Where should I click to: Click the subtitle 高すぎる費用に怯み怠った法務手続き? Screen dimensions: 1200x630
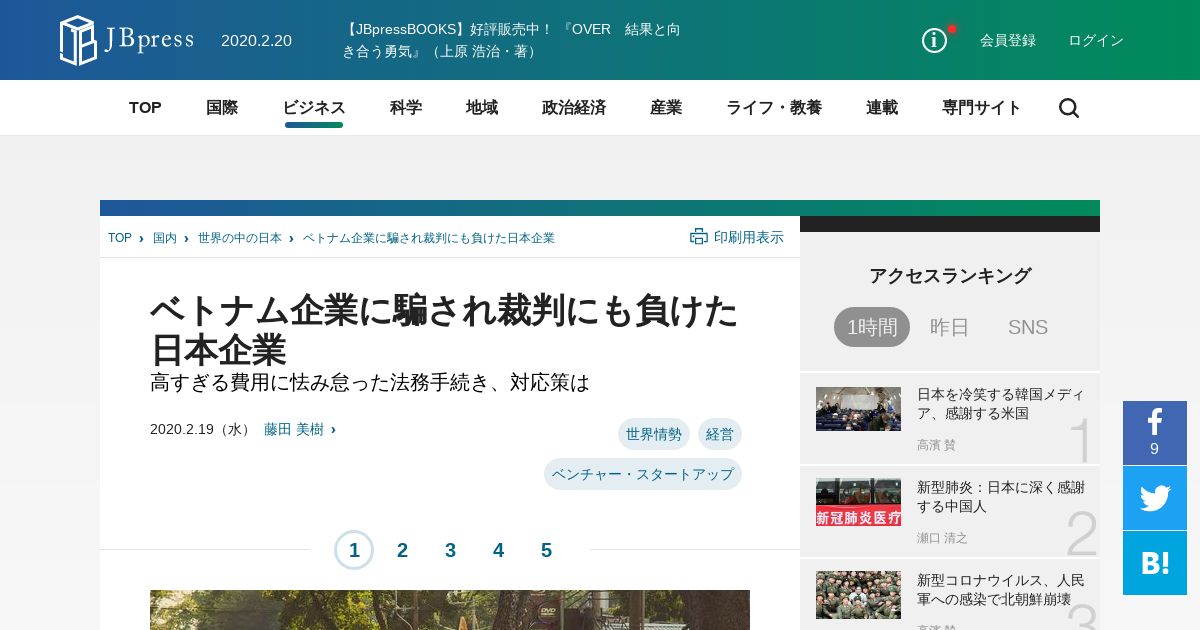(x=370, y=383)
